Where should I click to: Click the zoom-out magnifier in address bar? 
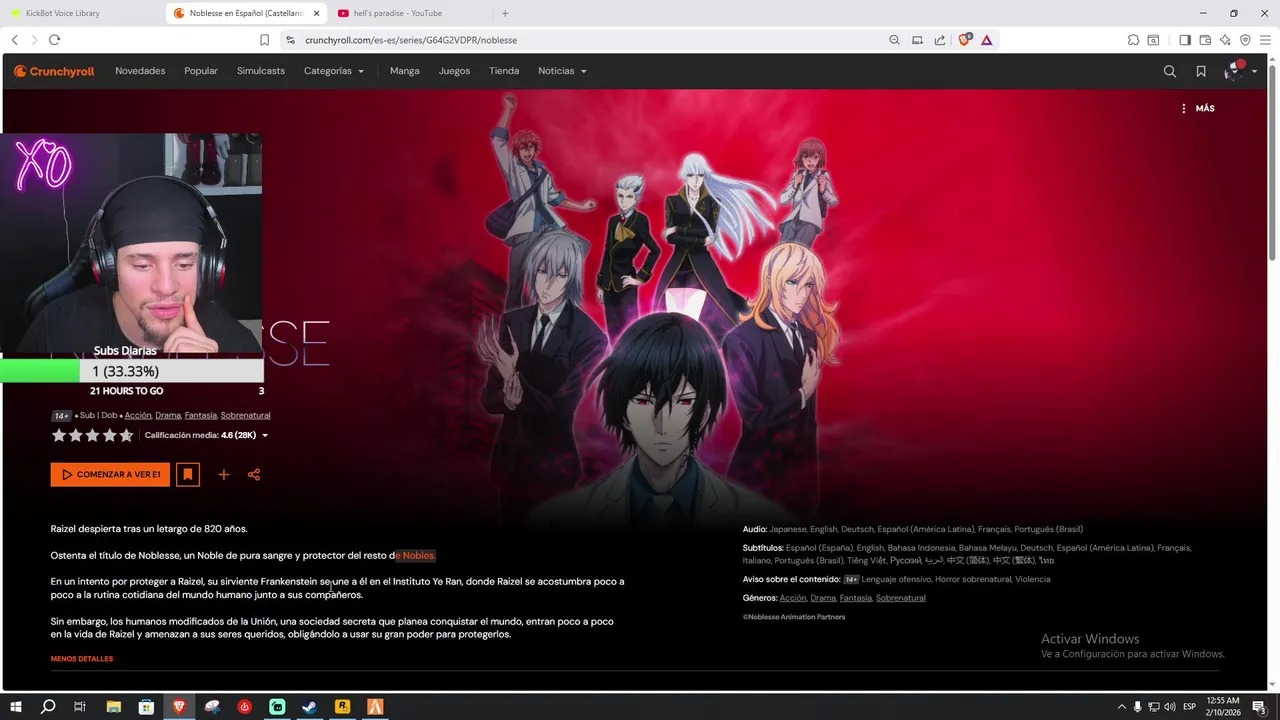point(894,40)
